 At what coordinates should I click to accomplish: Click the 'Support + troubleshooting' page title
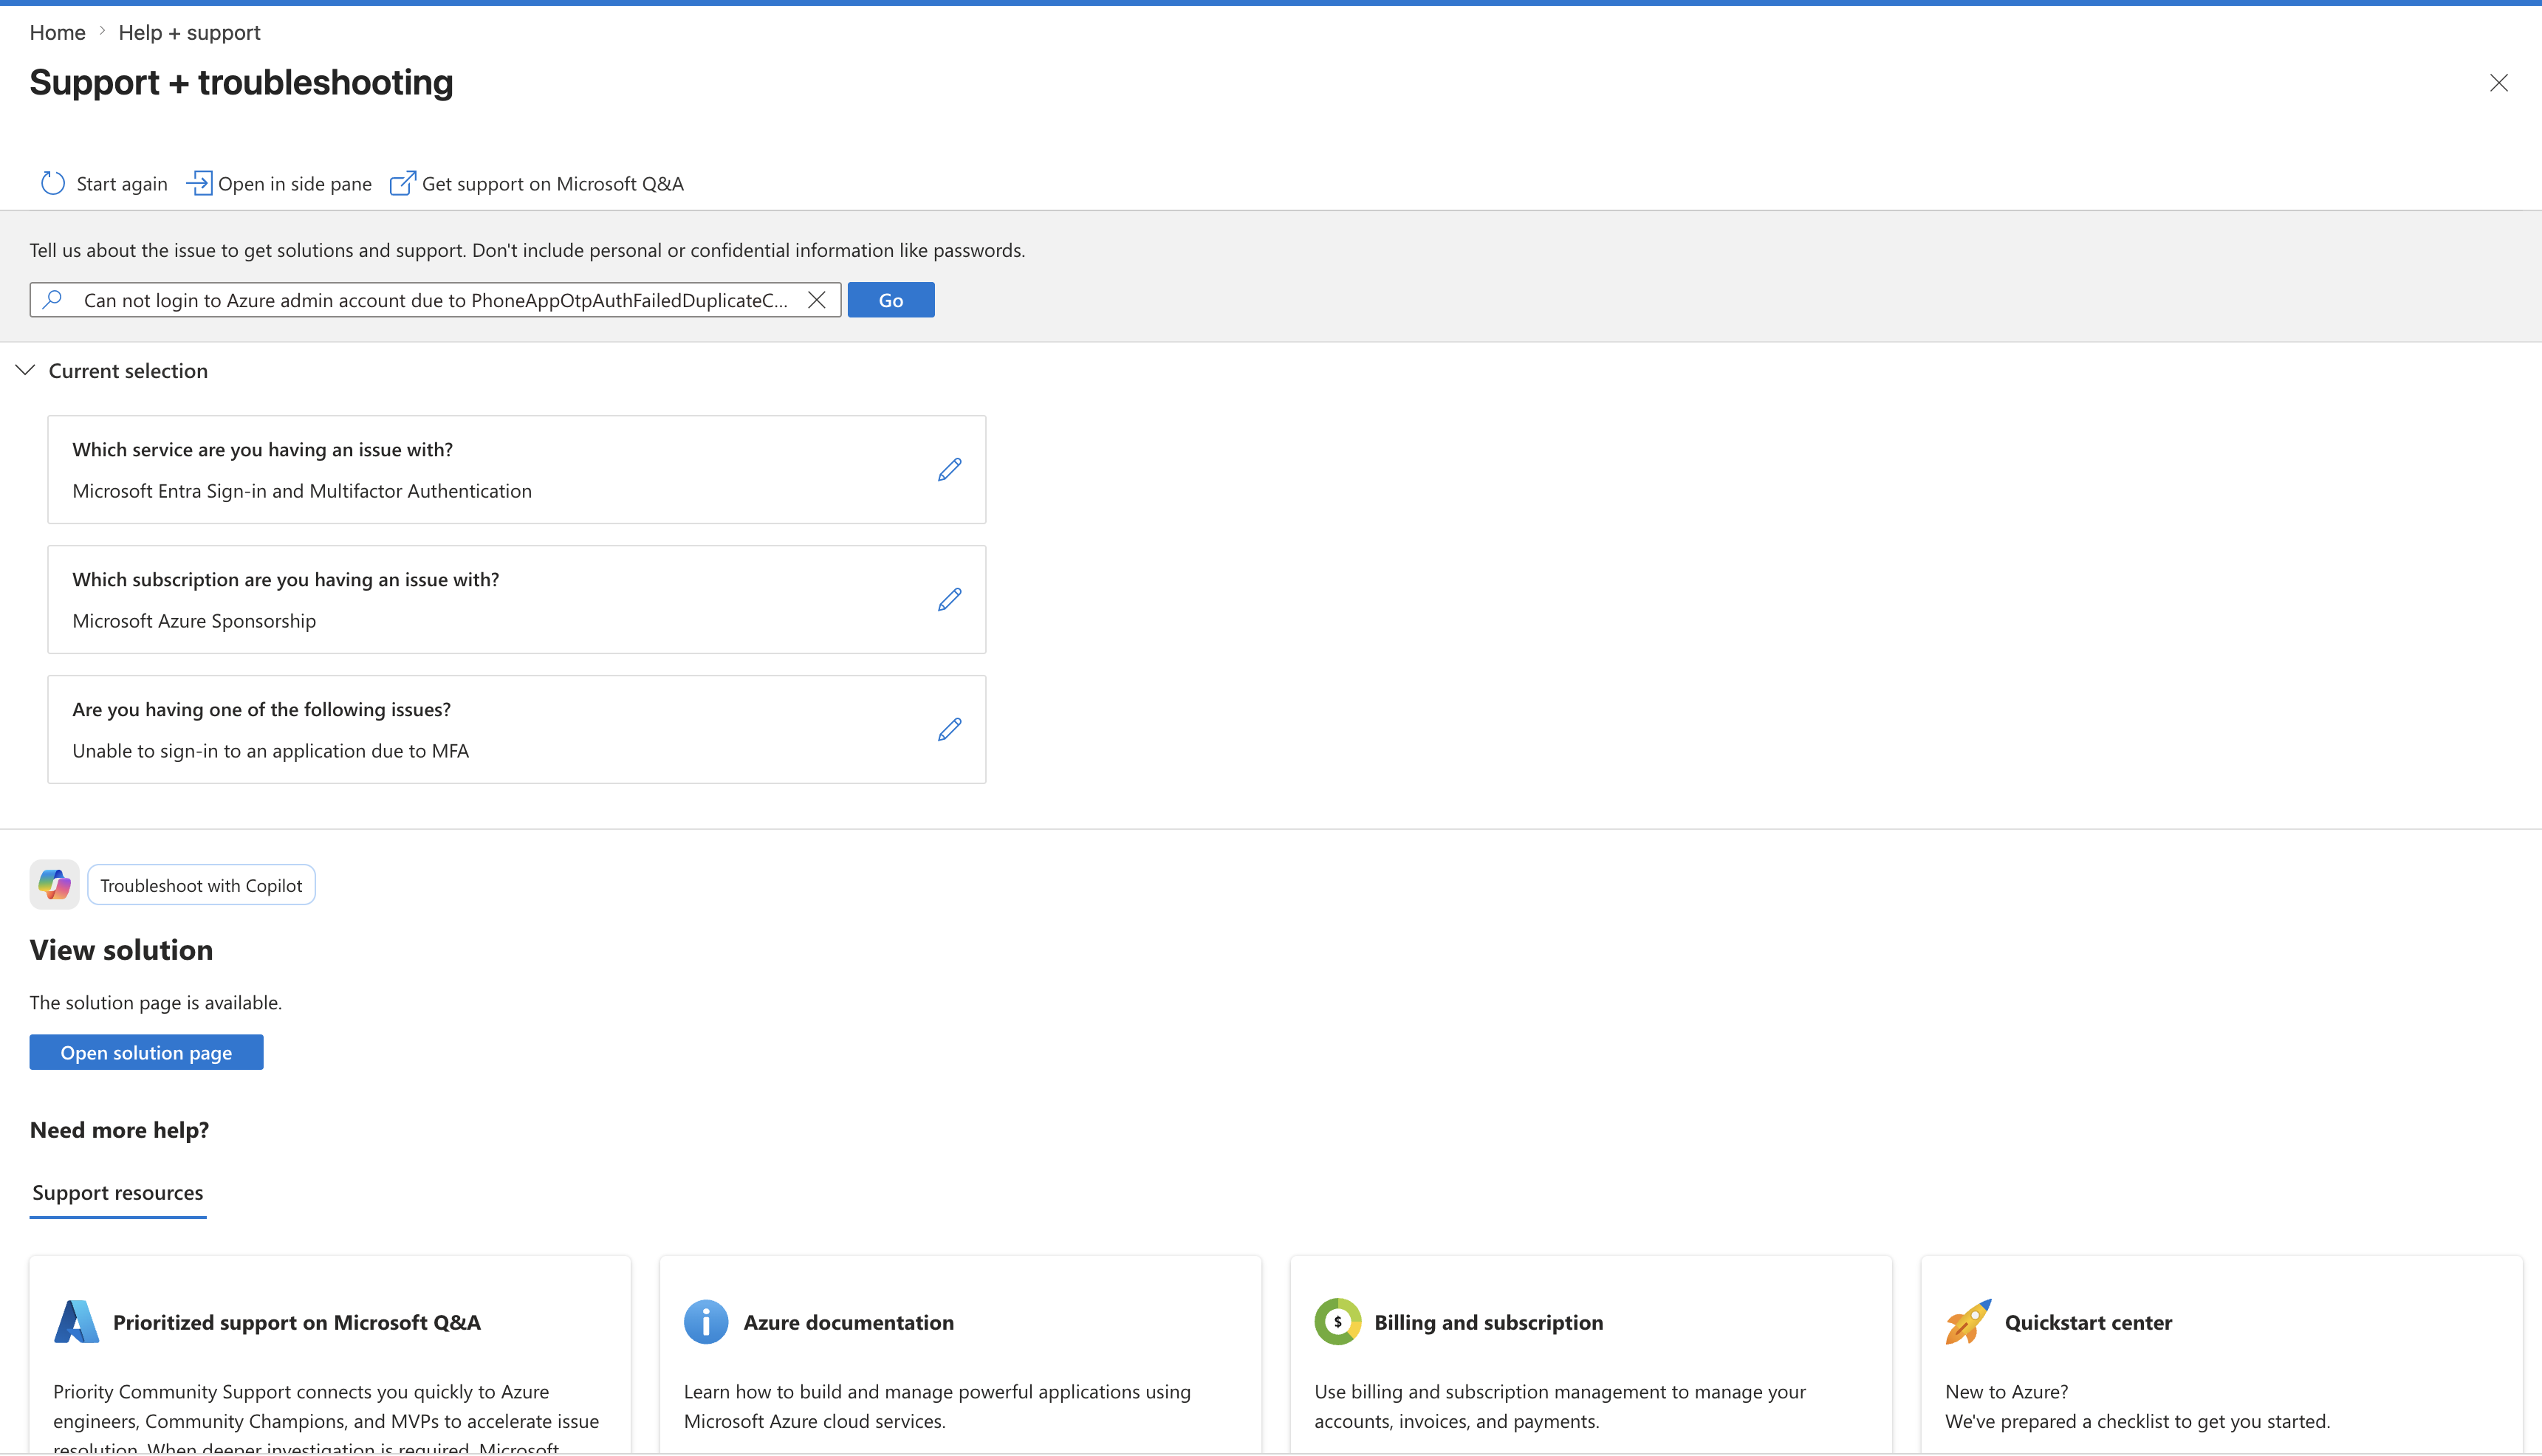click(x=241, y=82)
